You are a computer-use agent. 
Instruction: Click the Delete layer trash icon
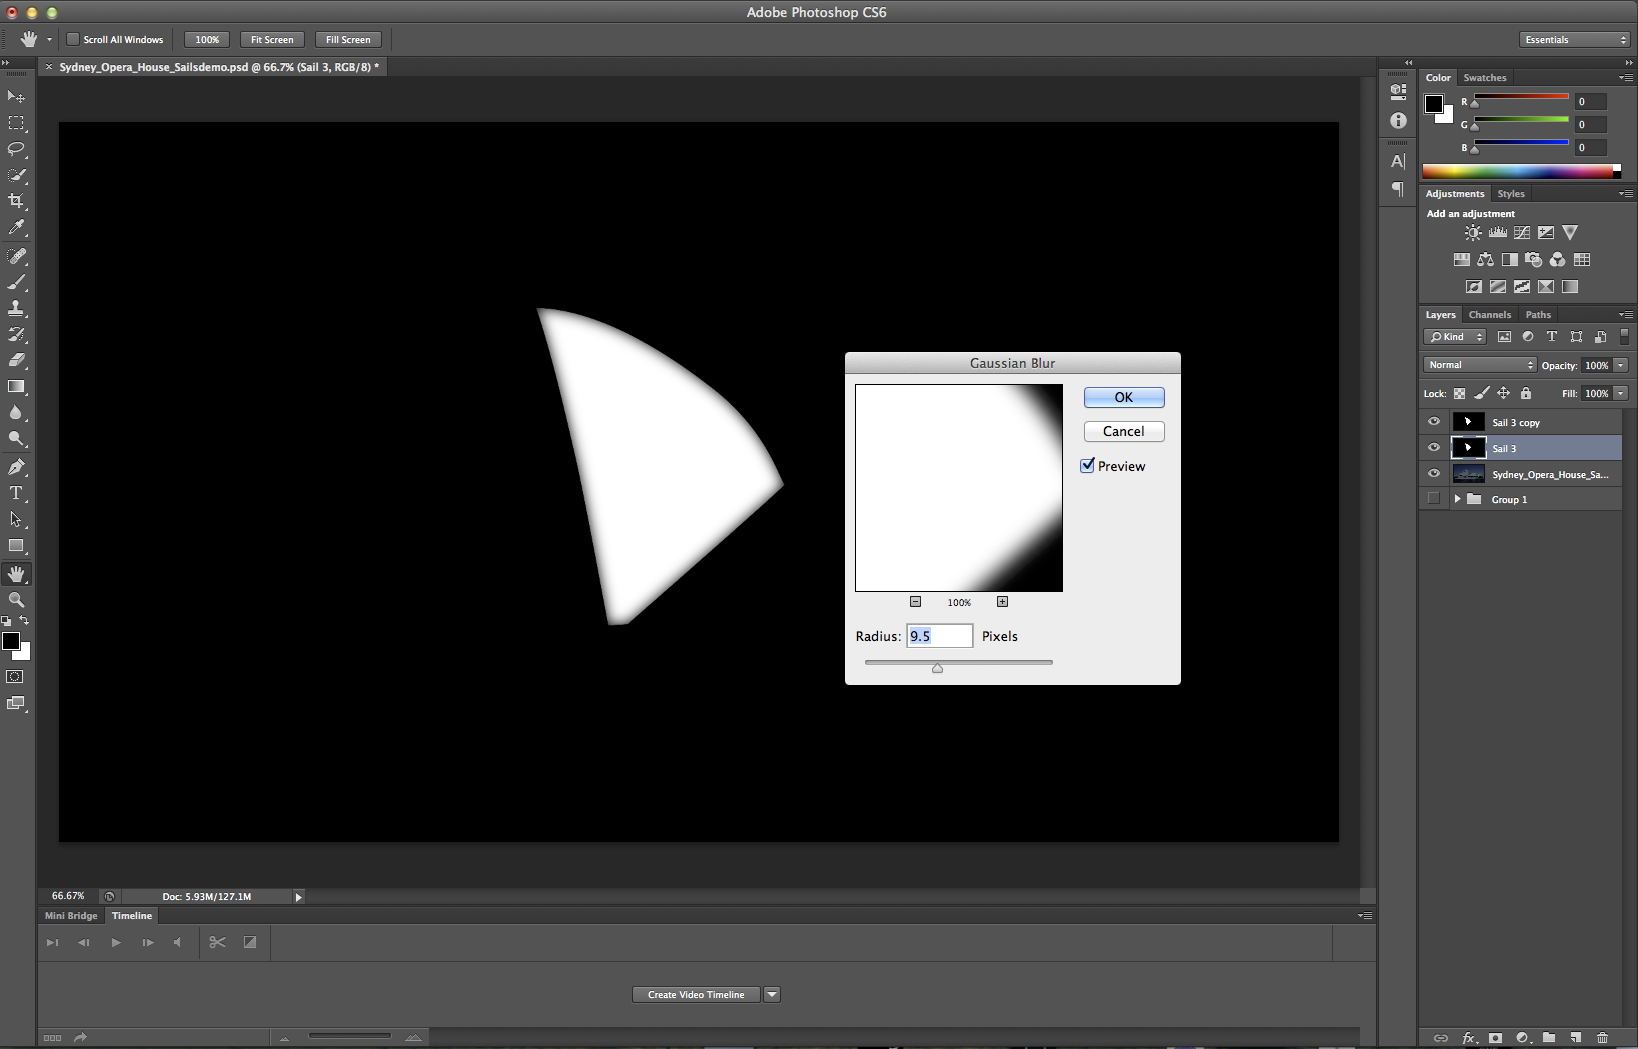point(1602,1038)
